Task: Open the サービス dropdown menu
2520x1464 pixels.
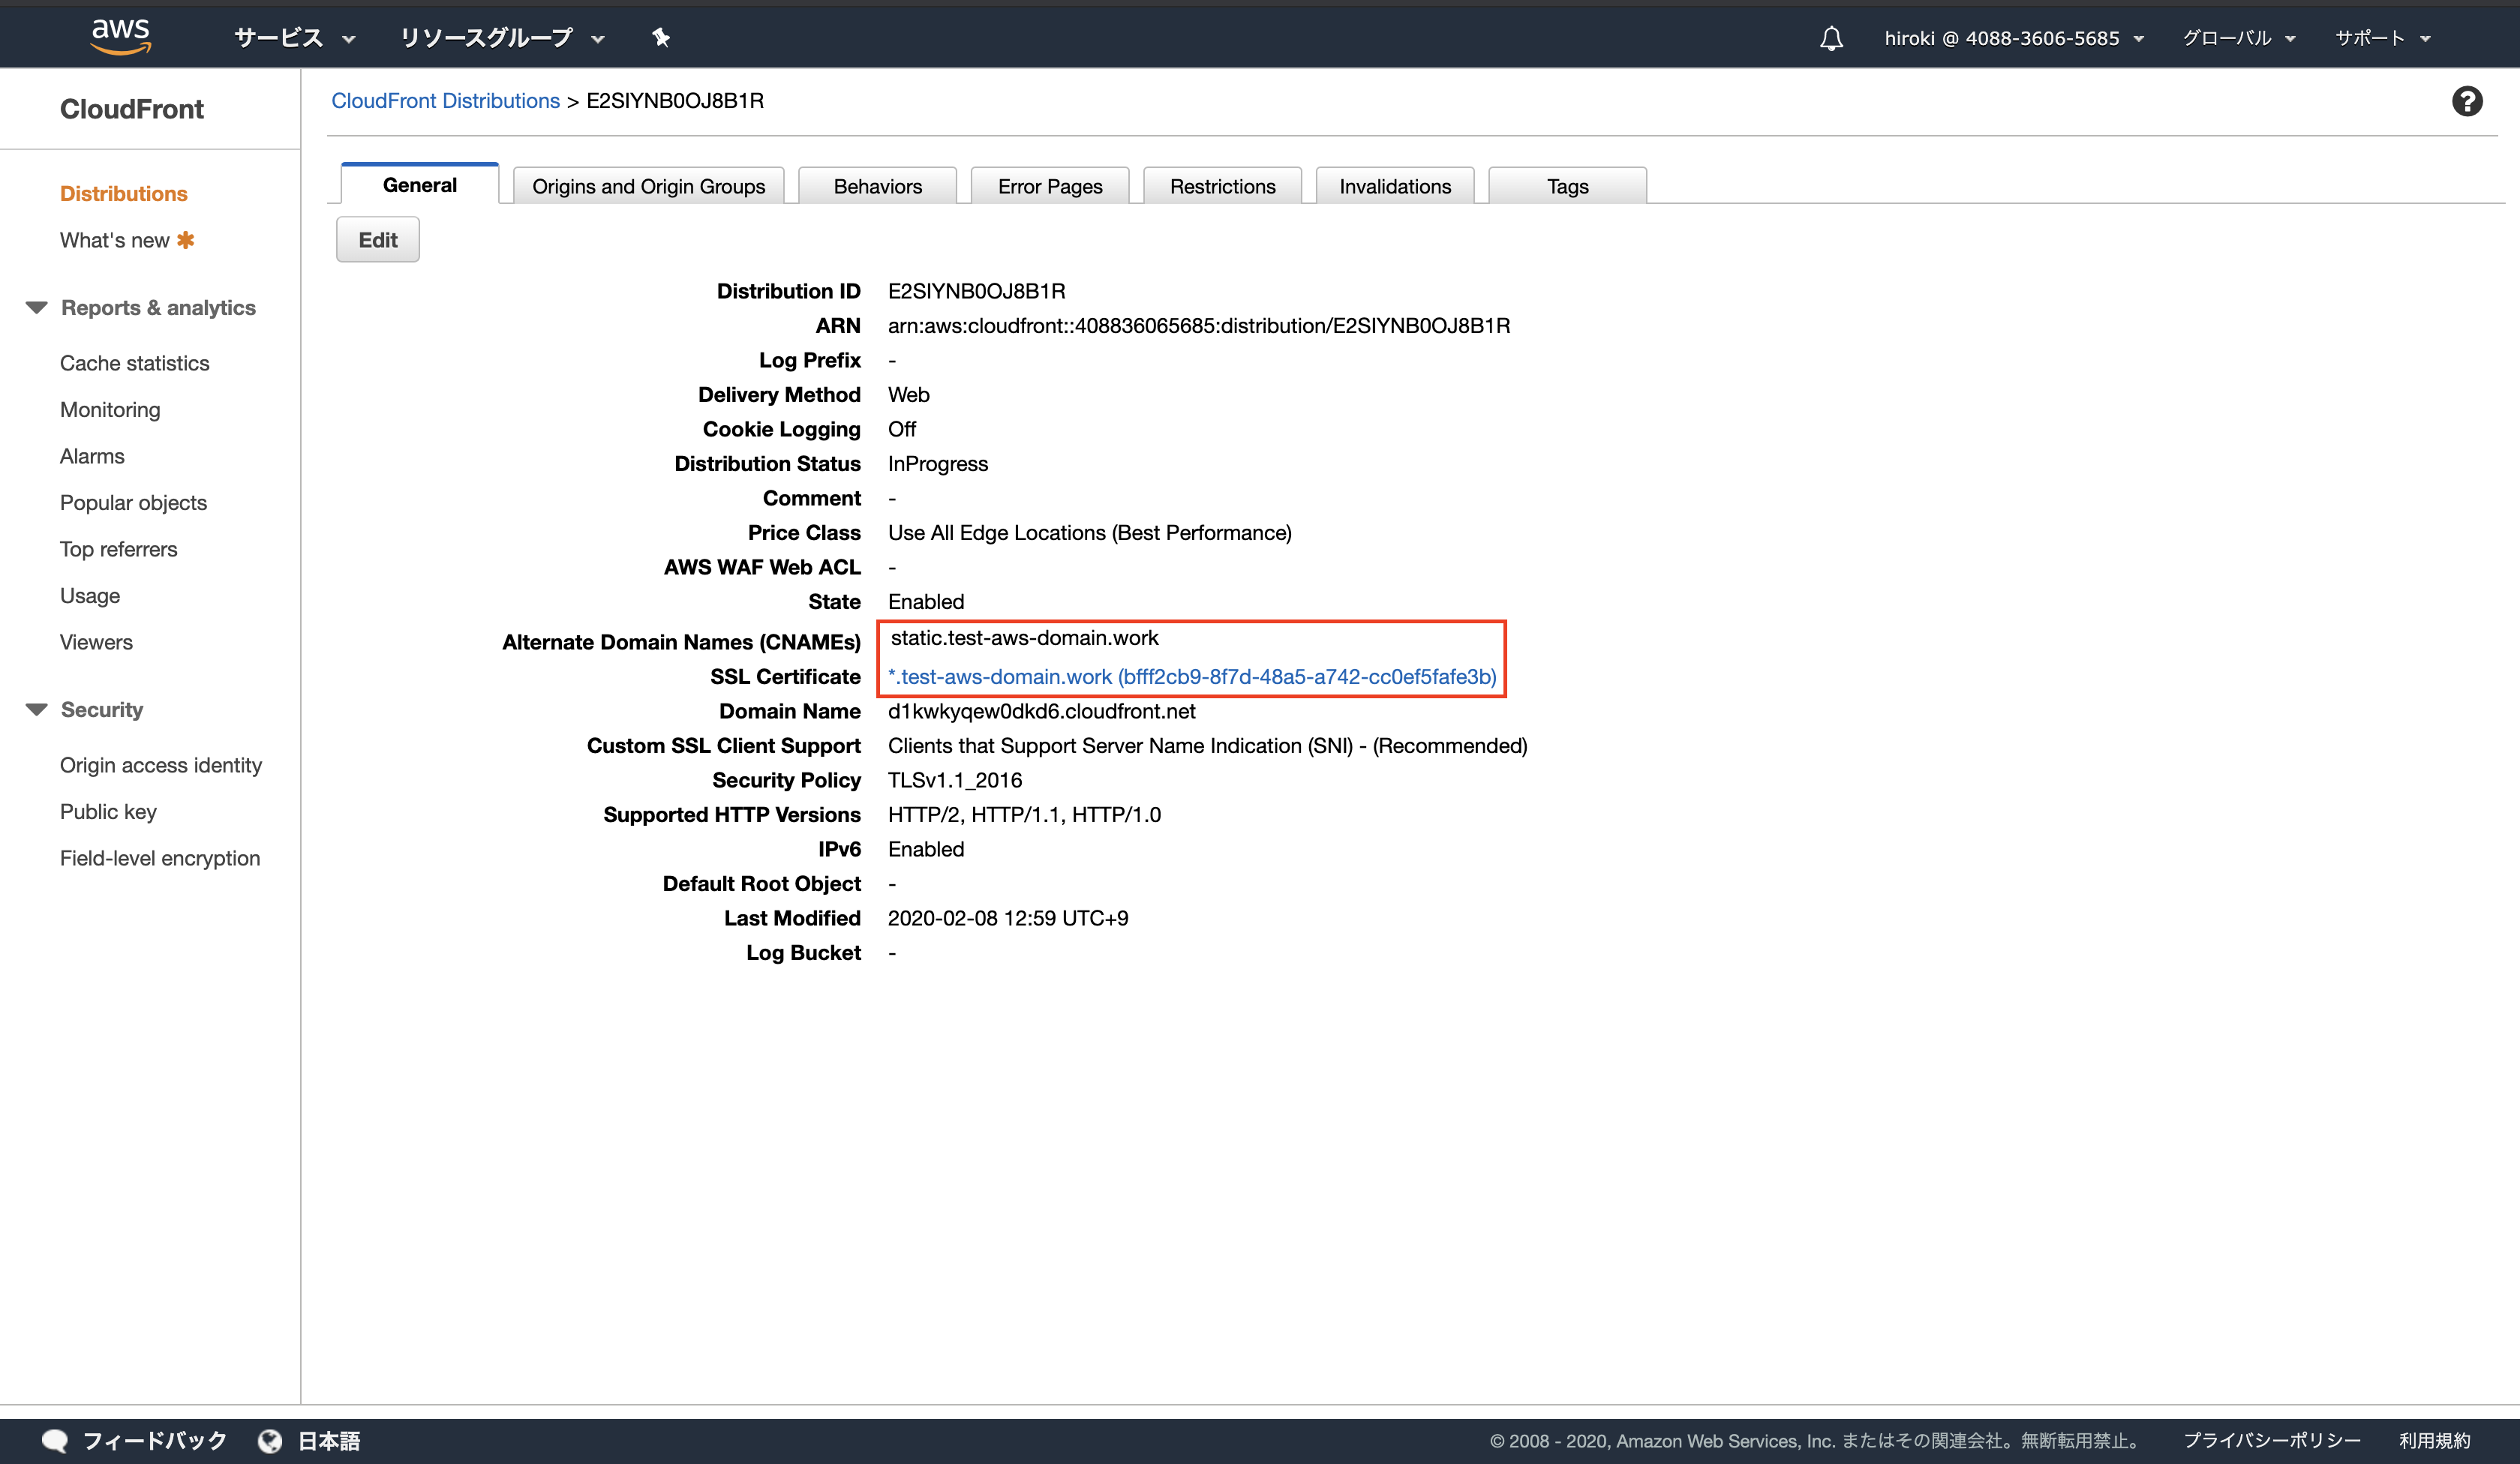Action: [x=294, y=38]
